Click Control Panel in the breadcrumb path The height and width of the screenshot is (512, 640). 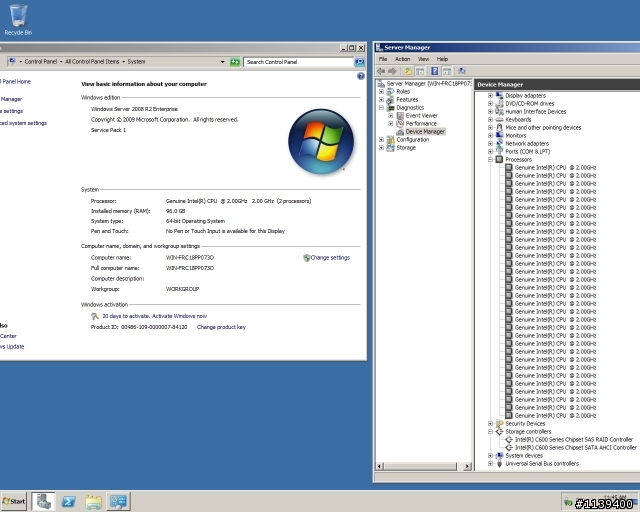40,62
